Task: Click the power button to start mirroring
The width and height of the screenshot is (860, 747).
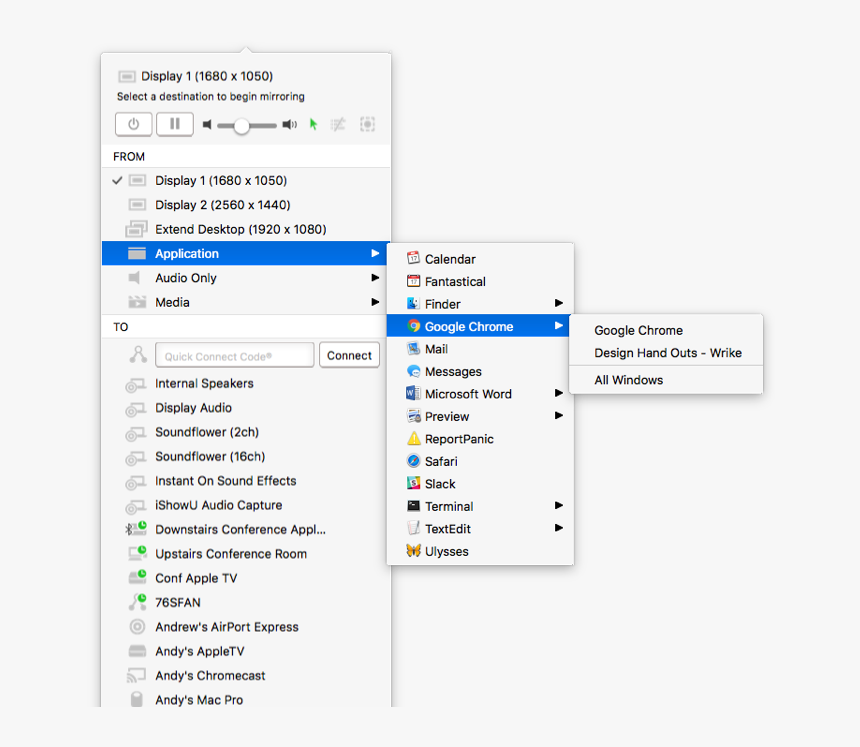Action: pos(133,124)
